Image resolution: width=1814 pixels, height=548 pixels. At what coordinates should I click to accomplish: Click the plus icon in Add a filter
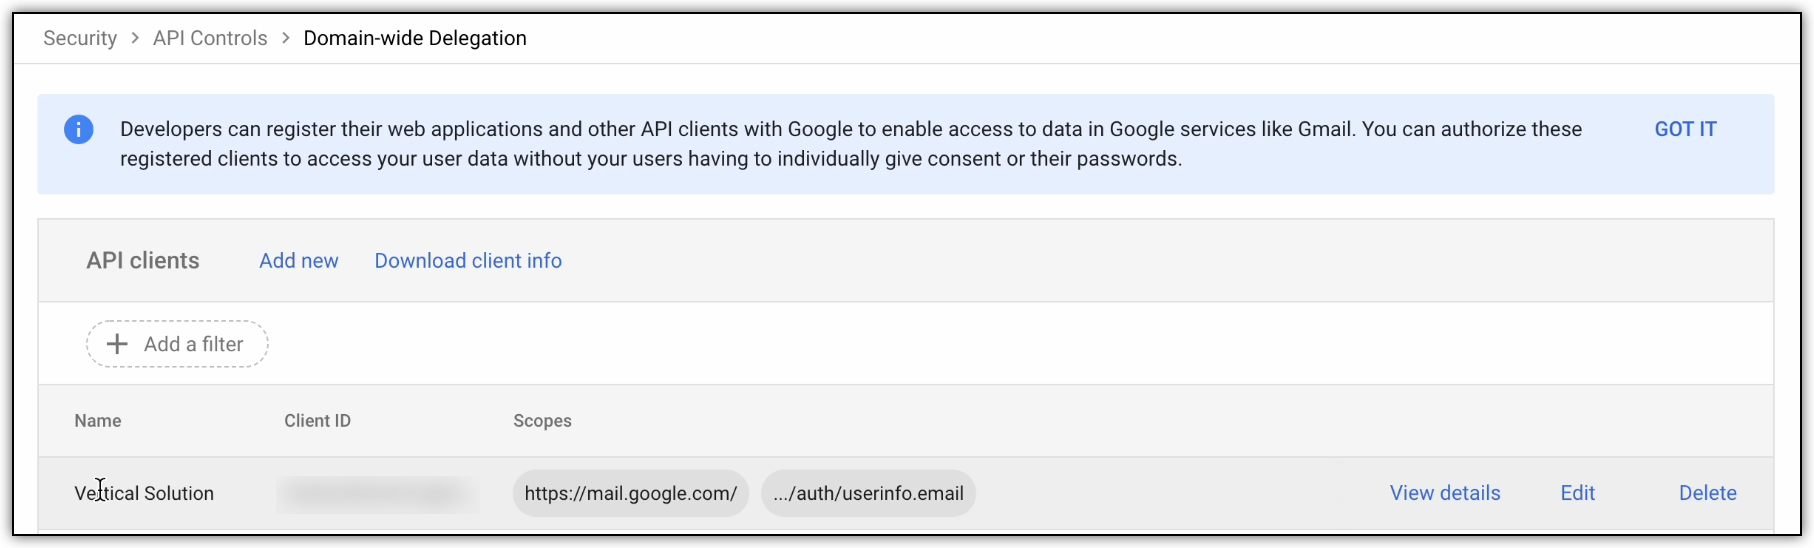click(117, 344)
